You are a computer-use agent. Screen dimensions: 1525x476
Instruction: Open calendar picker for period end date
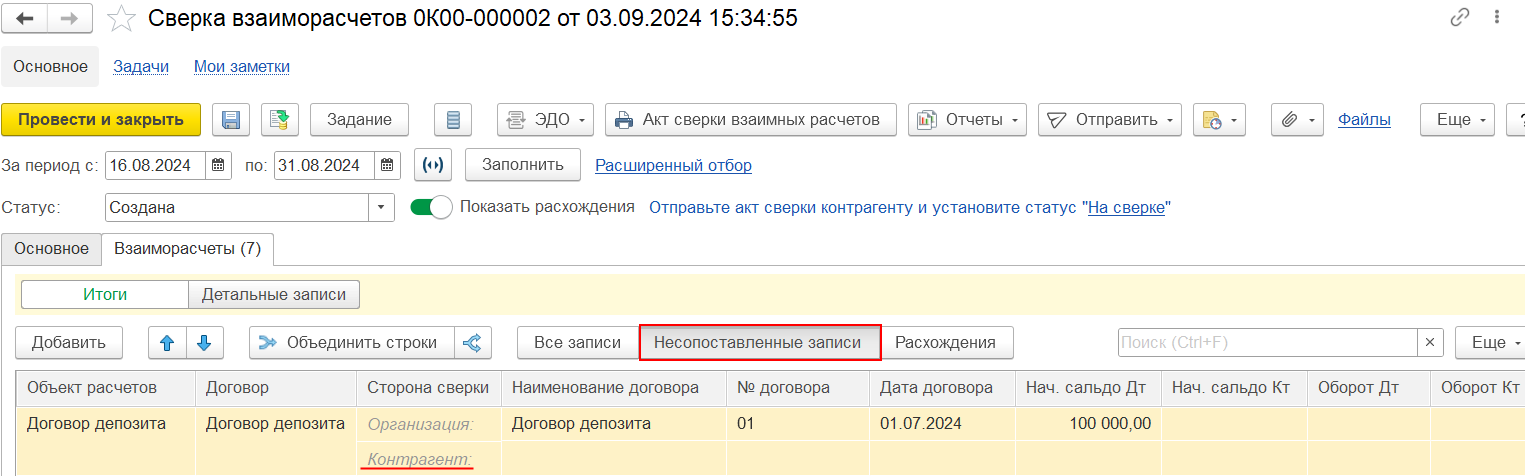[389, 165]
